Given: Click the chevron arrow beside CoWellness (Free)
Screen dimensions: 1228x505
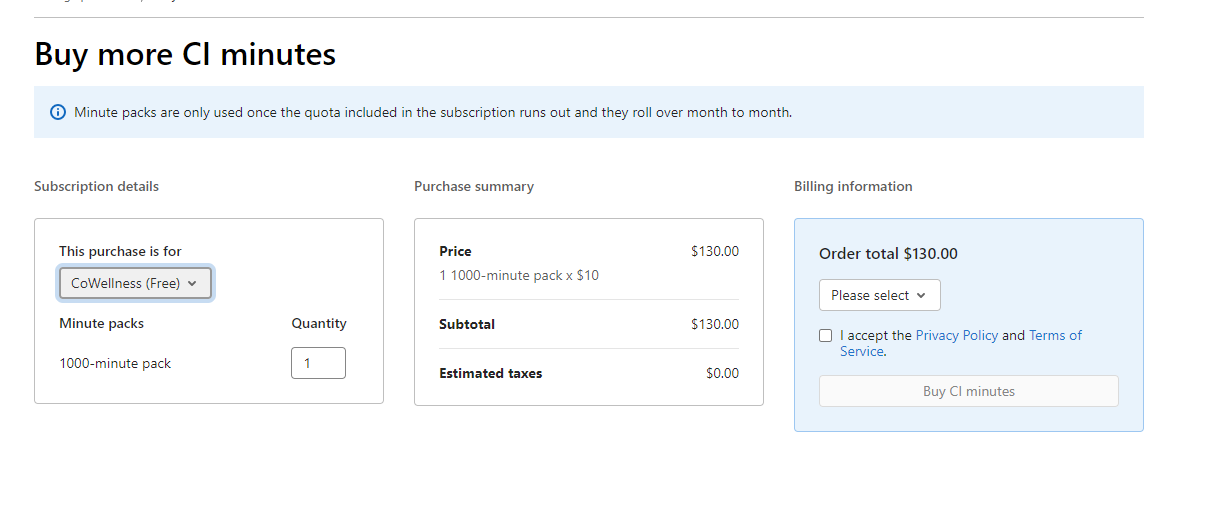Looking at the screenshot, I should click(x=192, y=283).
